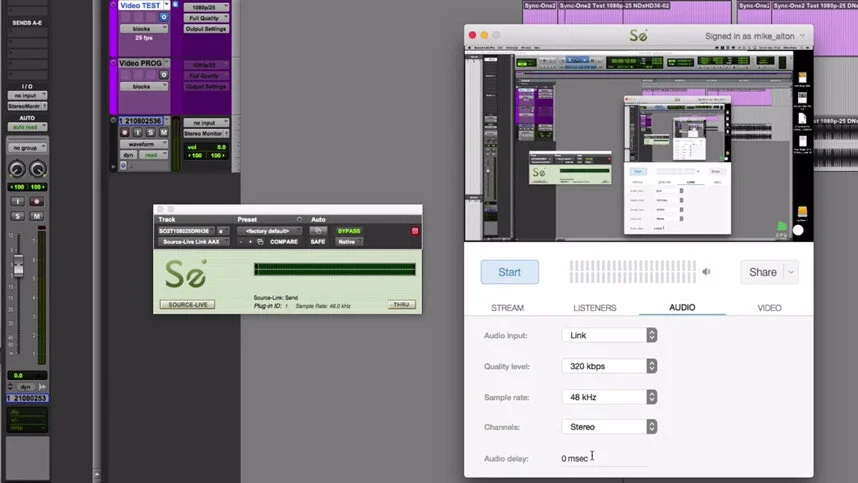
Task: Open audio track read automation mode selector
Action: click(154, 155)
